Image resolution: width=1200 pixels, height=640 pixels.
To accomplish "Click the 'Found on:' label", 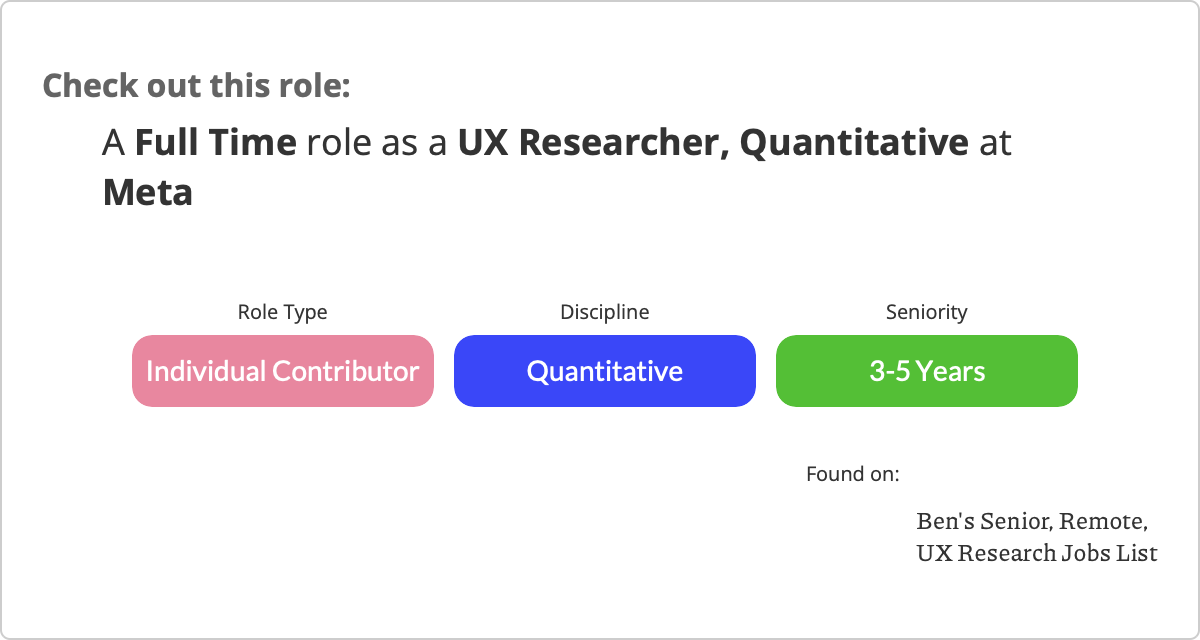I will pos(853,474).
